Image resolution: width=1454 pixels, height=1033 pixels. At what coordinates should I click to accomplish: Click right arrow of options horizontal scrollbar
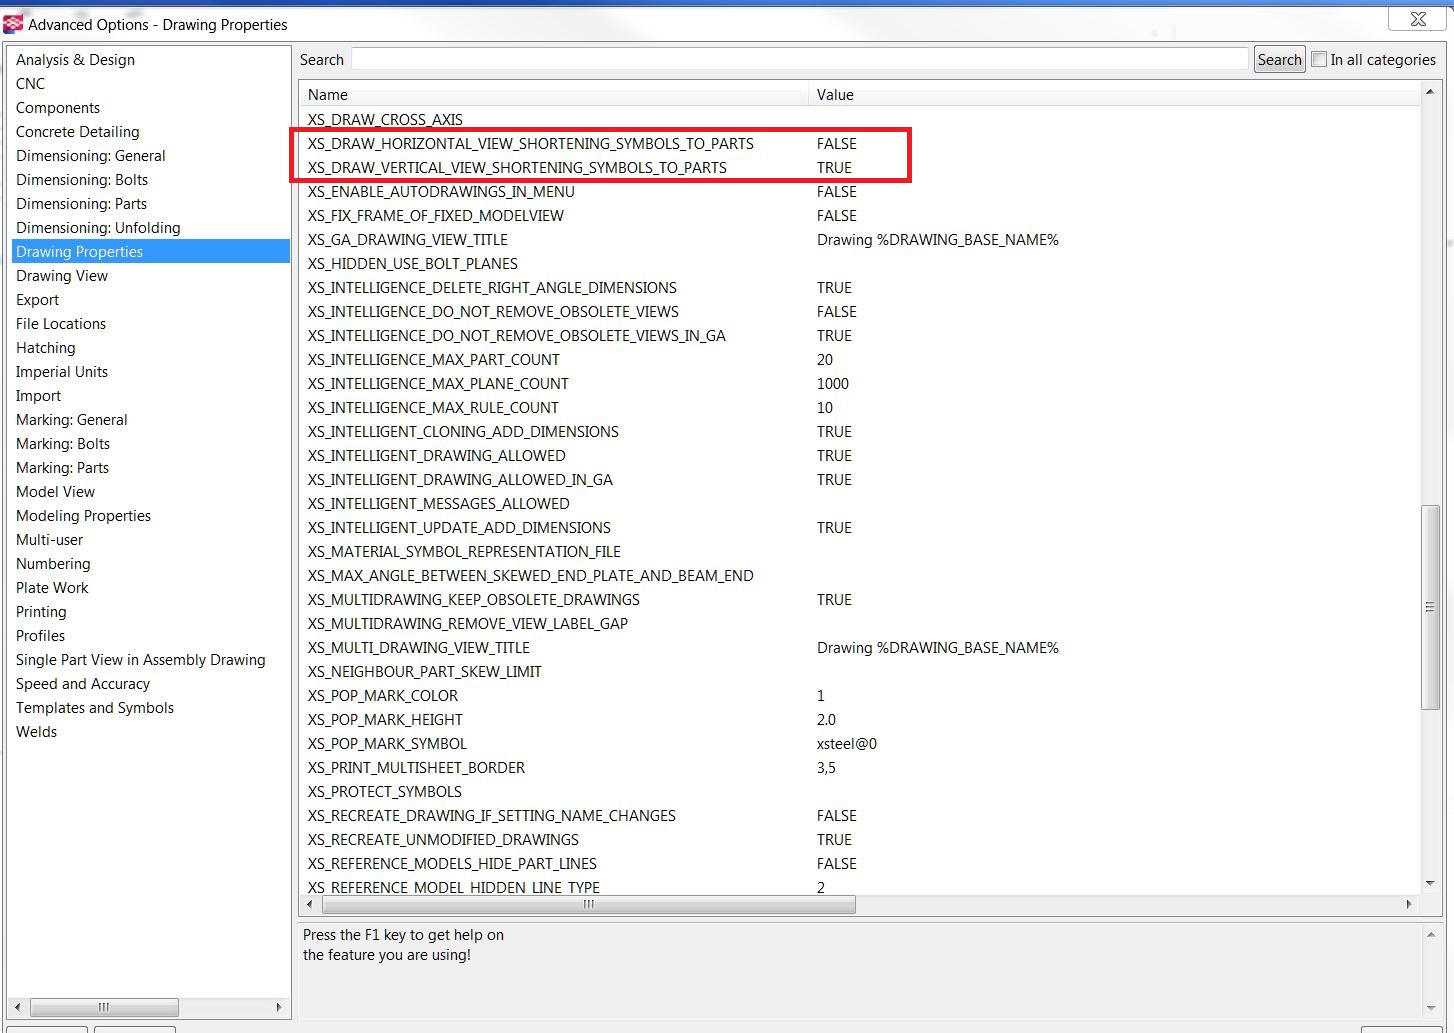click(1409, 904)
